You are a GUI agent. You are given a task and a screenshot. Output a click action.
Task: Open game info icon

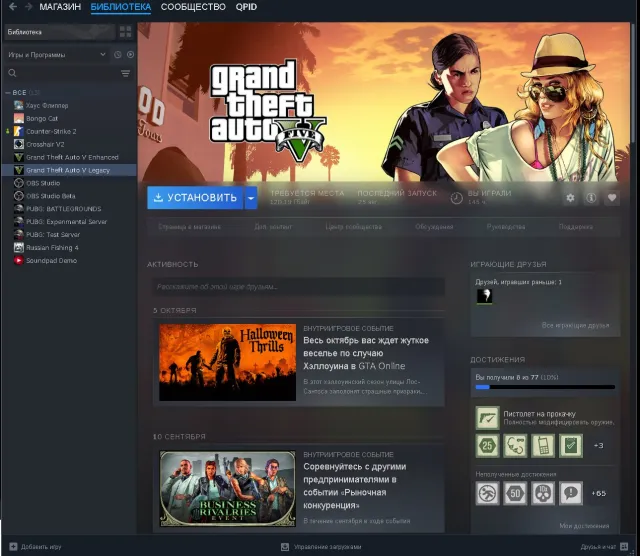591,198
